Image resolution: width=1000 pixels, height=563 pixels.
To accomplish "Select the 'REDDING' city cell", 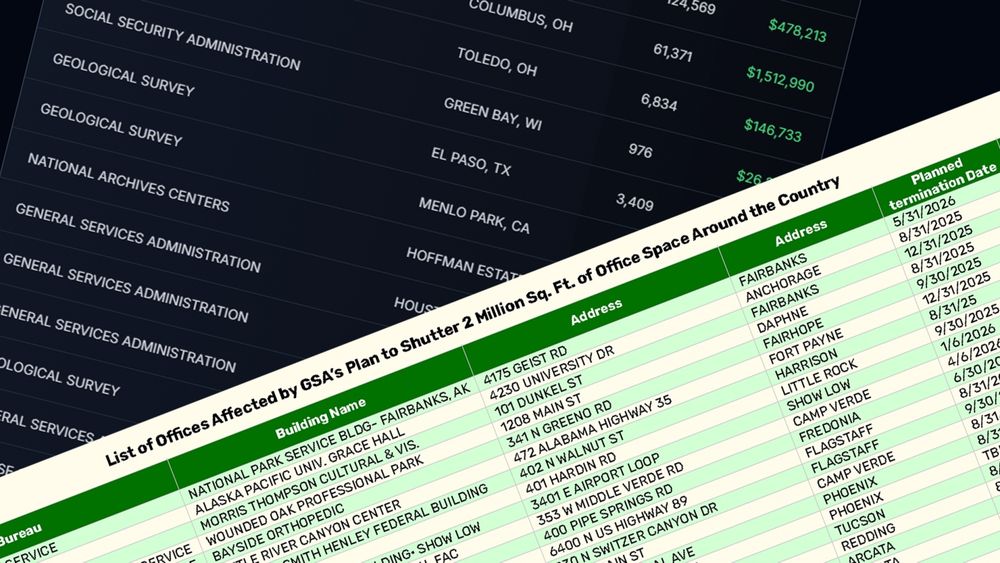I will [867, 538].
